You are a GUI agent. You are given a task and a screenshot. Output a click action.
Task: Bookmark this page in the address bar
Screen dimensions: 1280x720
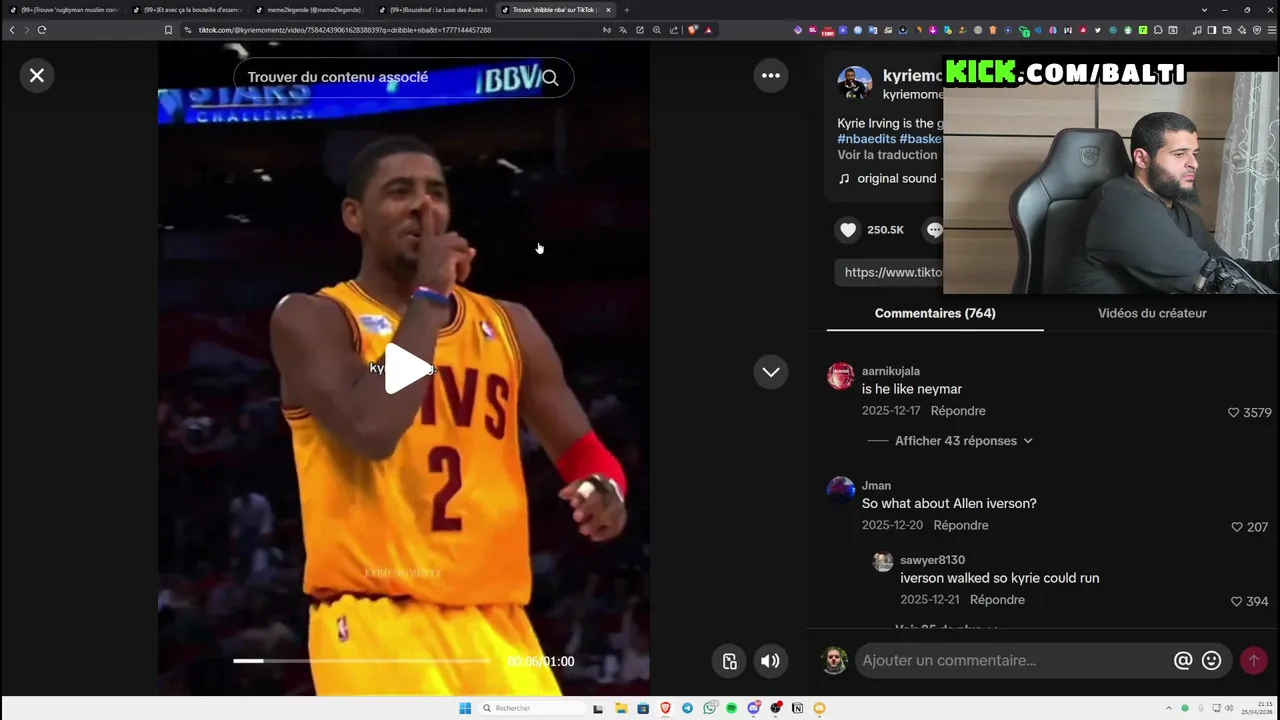pyautogui.click(x=168, y=30)
